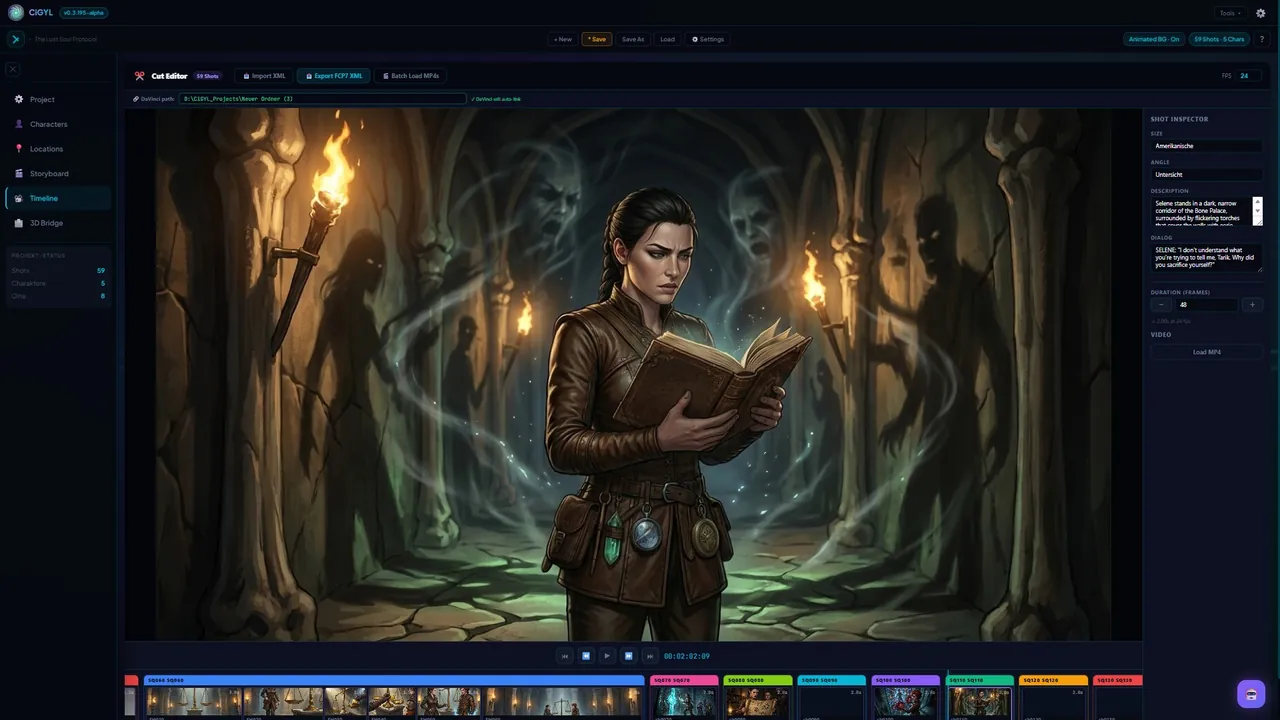The image size is (1280, 720).
Task: Click the Description scrollbar up arrow
Action: pyautogui.click(x=1258, y=201)
